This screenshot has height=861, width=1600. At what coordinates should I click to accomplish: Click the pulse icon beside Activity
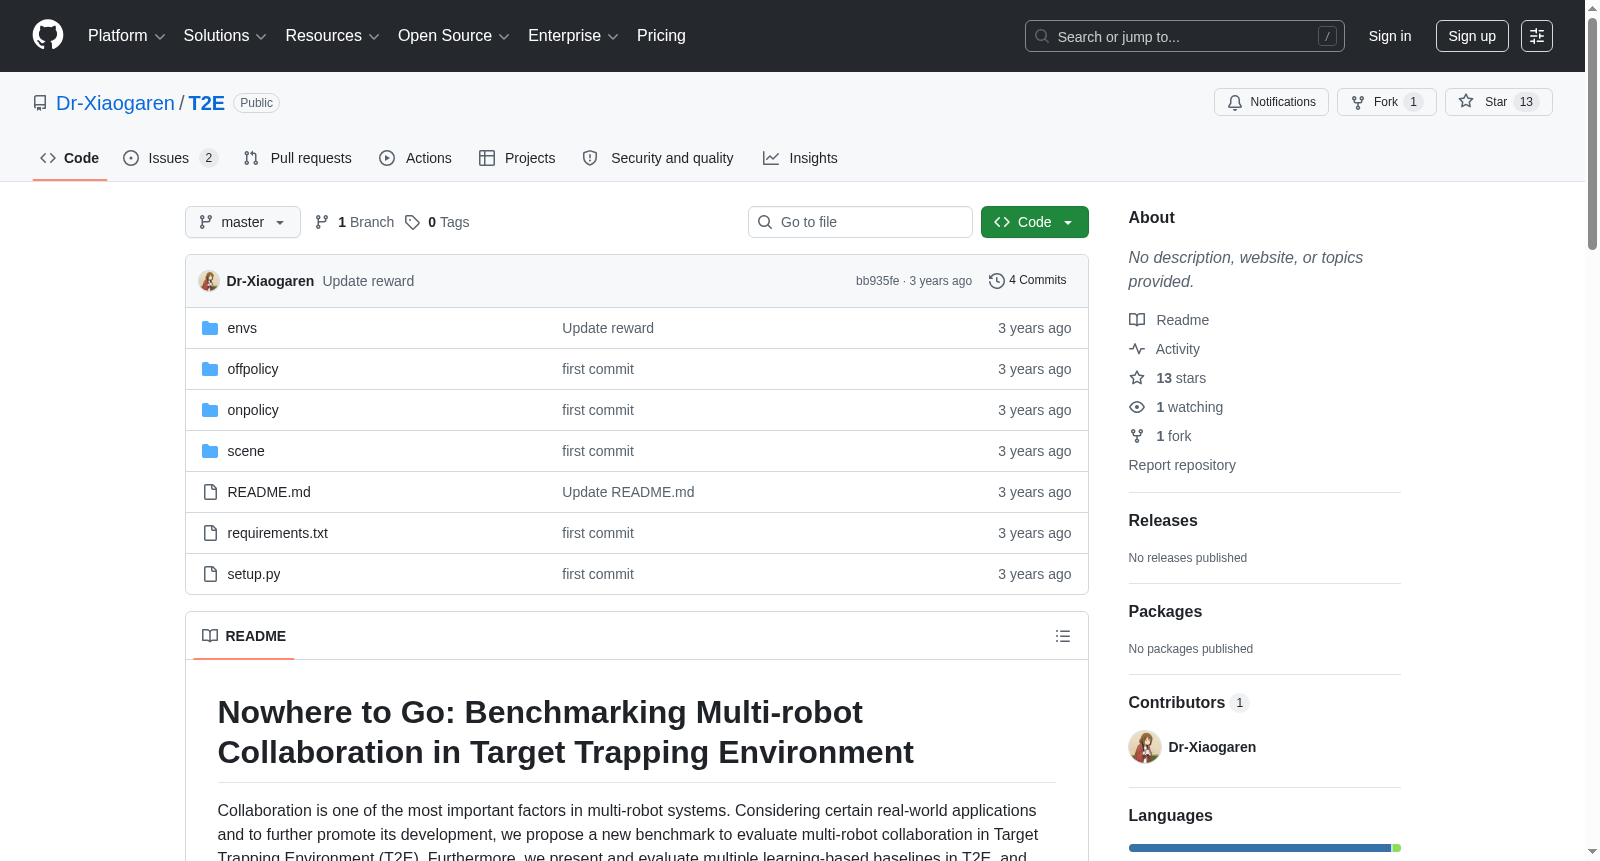pos(1137,349)
